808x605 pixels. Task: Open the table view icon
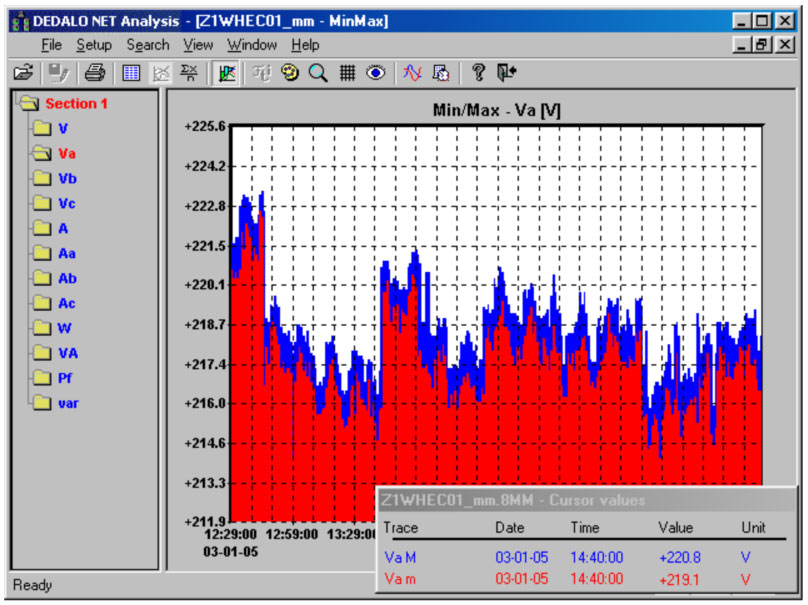(x=131, y=73)
